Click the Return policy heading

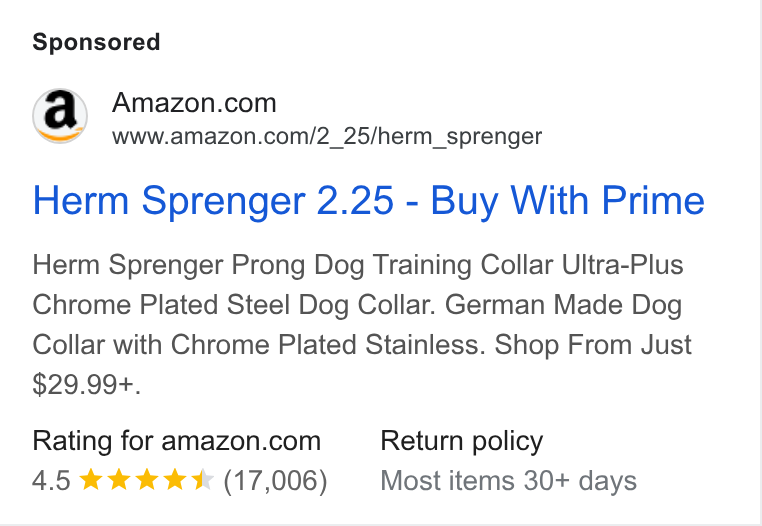point(462,441)
